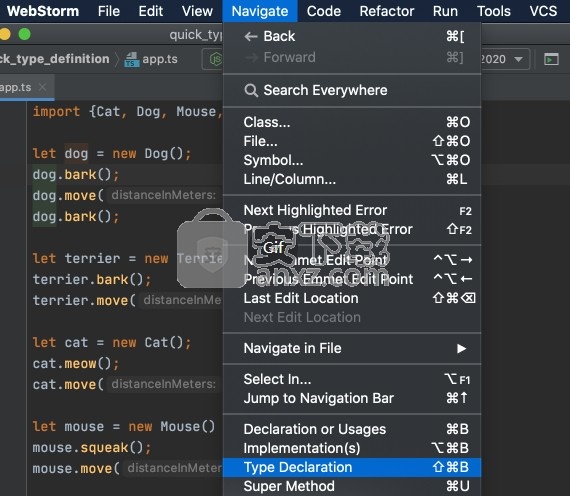Image resolution: width=570 pixels, height=499 pixels.
Task: Close the app.ts editor tab
Action: point(43,87)
